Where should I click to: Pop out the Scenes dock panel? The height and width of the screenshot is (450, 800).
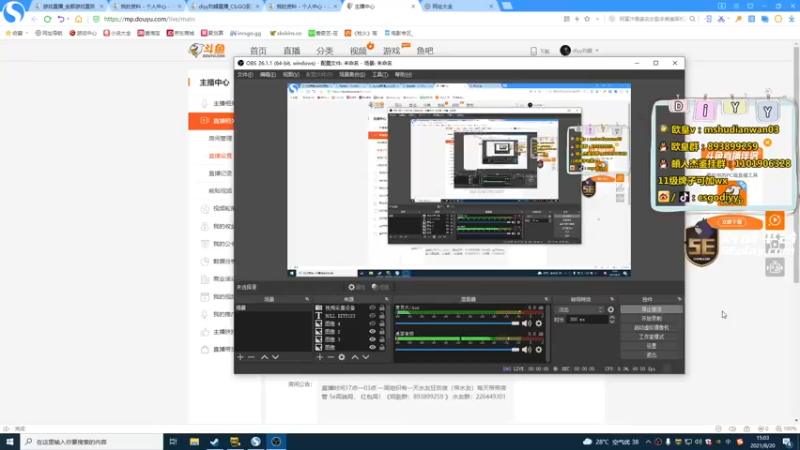307,299
